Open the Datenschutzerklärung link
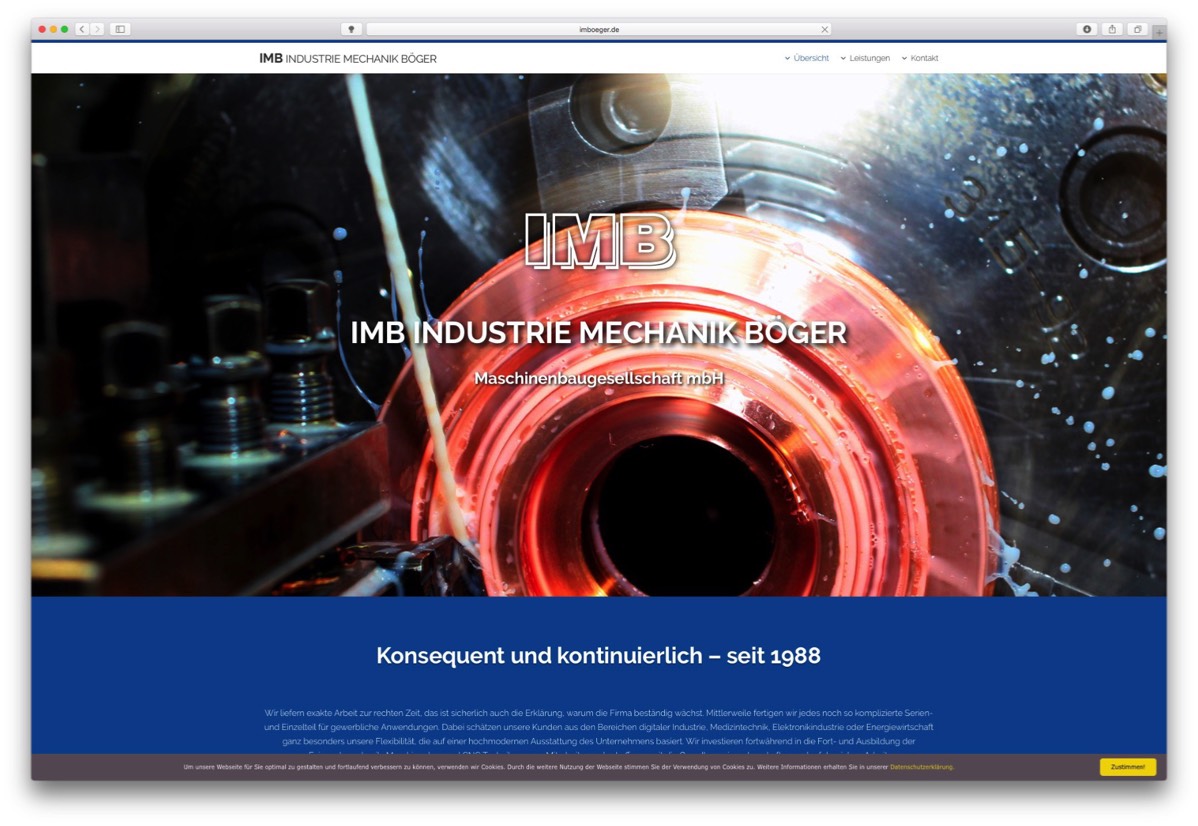 [x=920, y=767]
